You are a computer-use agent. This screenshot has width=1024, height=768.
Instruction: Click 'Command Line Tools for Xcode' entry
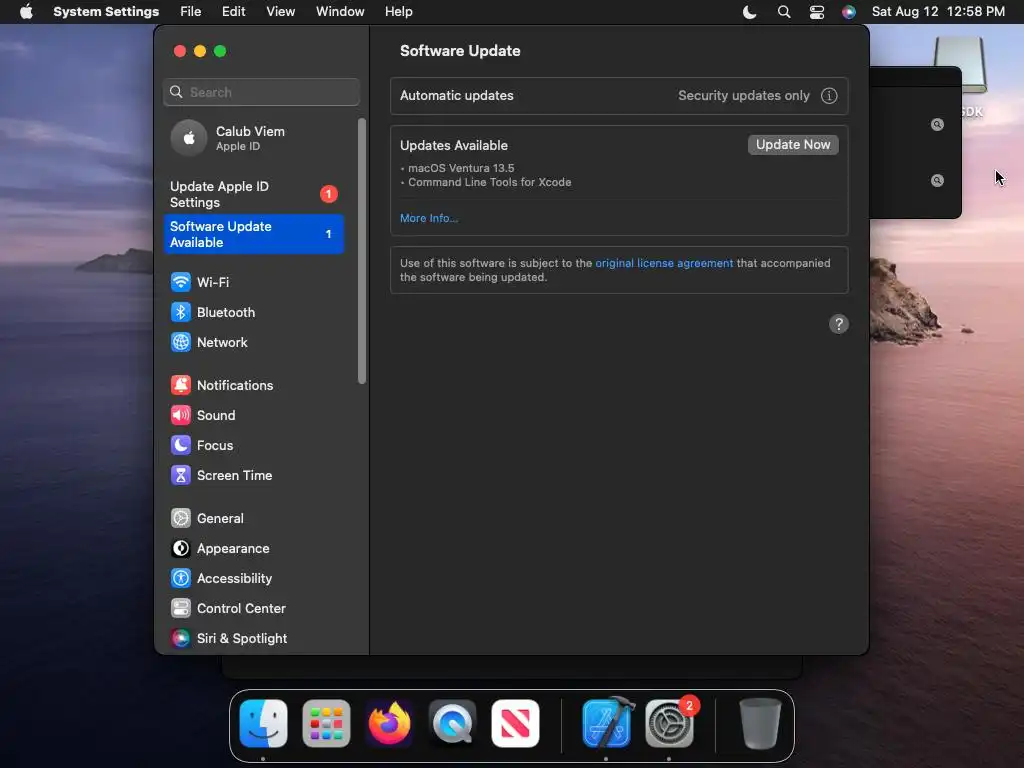[490, 182]
